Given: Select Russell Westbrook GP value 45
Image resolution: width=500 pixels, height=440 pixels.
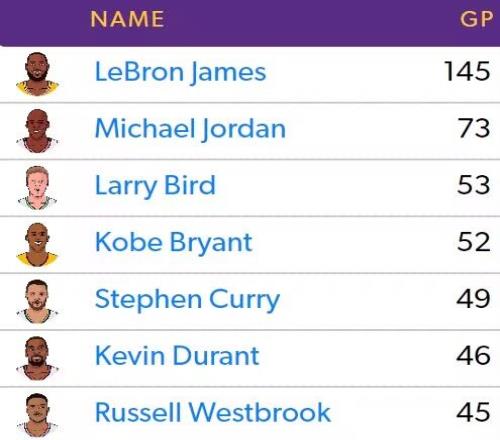Looking at the screenshot, I should coord(473,412).
